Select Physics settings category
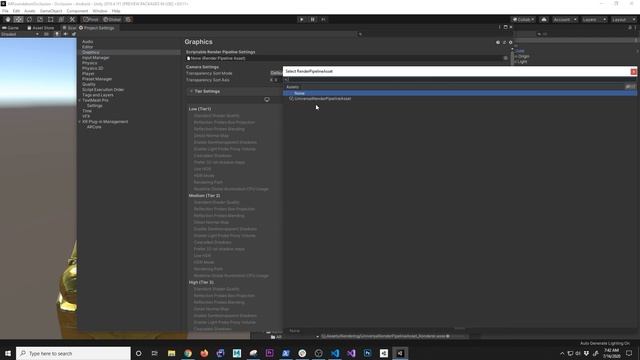640x360 pixels. click(89, 63)
